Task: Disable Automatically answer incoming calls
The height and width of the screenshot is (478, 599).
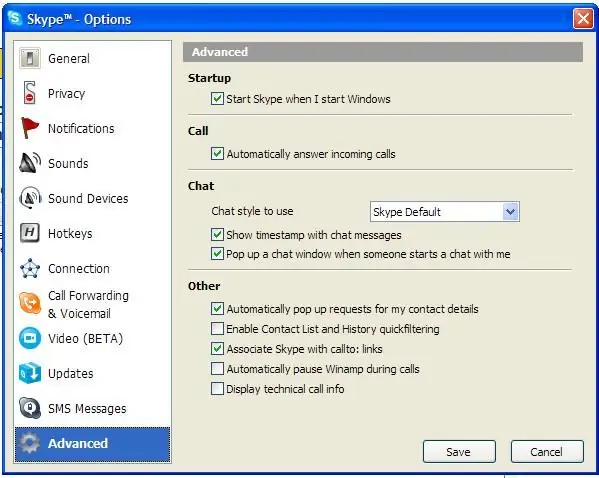Action: (x=217, y=154)
